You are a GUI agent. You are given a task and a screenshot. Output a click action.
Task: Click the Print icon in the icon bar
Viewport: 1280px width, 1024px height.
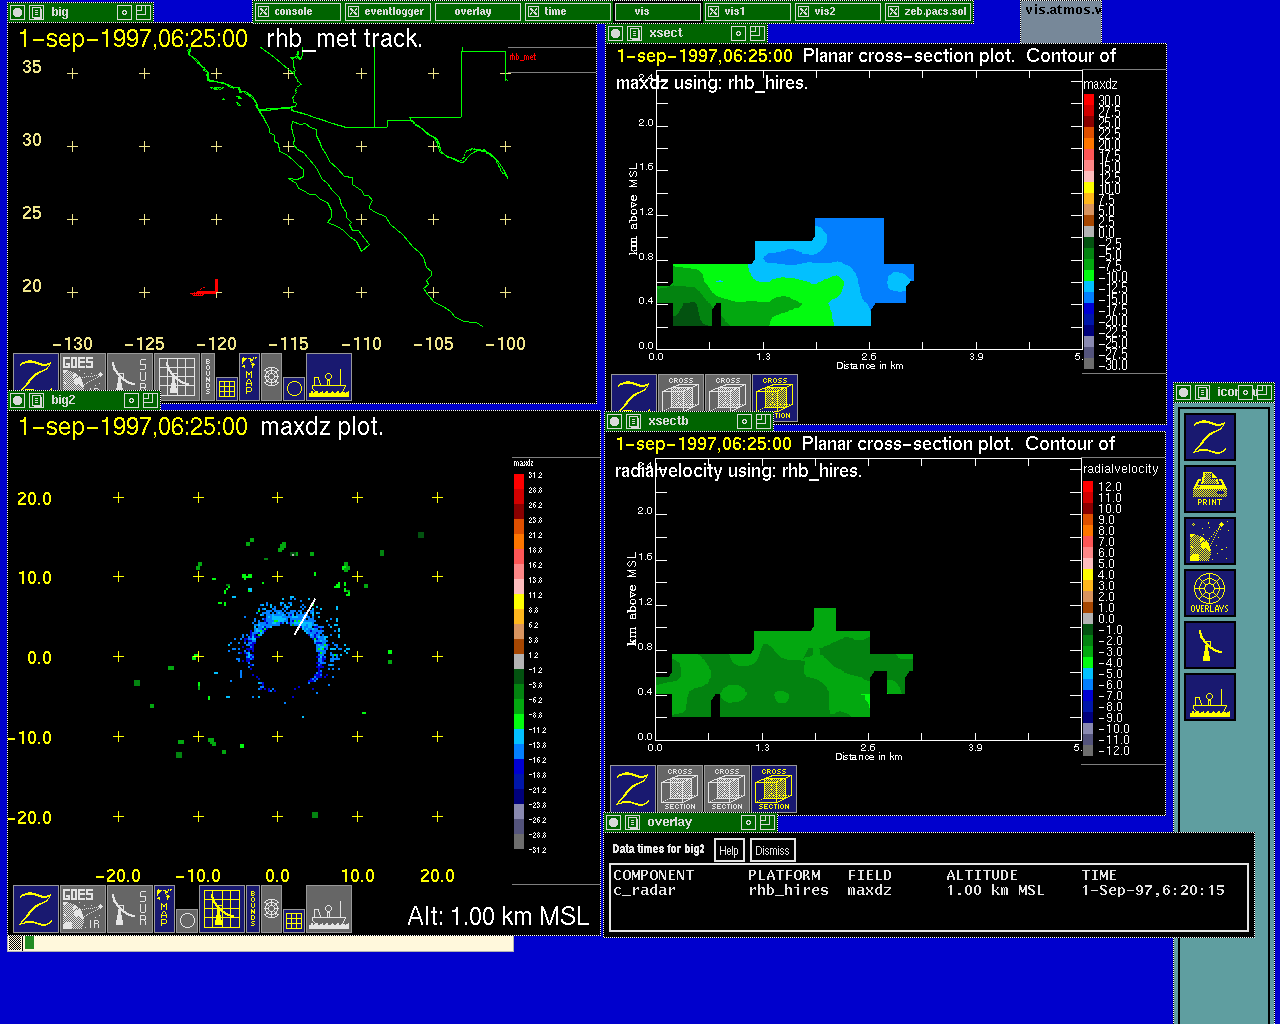point(1209,489)
